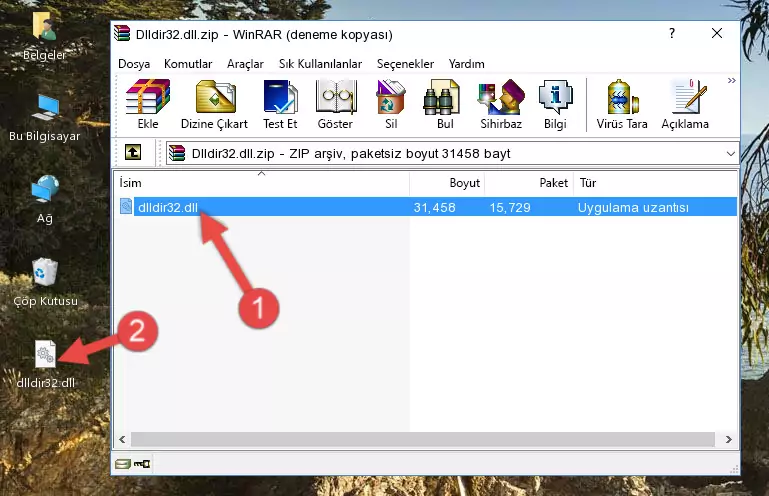Click the 31,458 size value

point(434,208)
